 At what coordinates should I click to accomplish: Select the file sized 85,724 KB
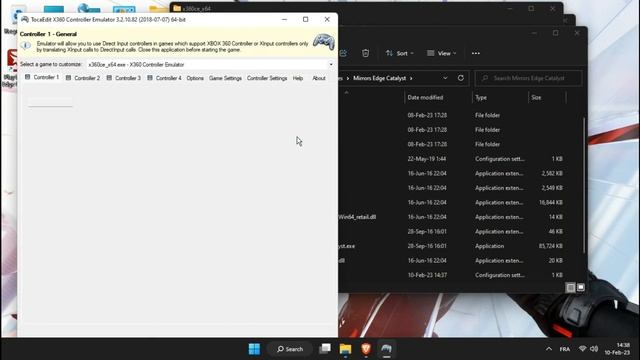452,246
